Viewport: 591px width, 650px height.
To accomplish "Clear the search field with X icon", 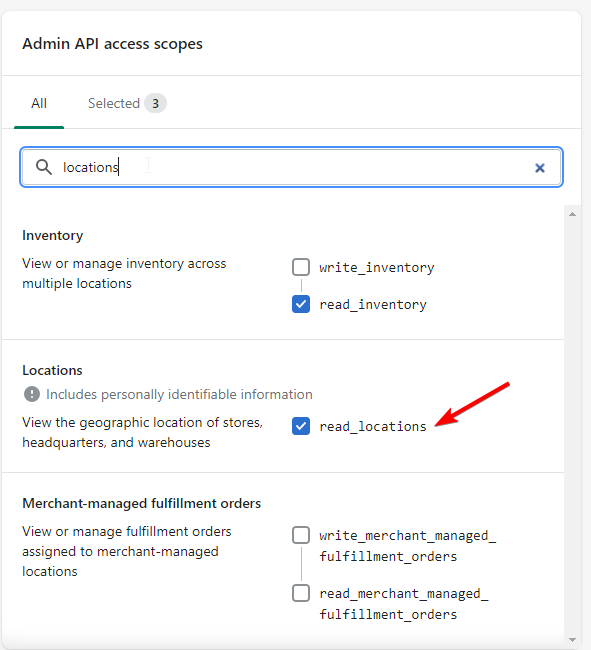I will 540,167.
